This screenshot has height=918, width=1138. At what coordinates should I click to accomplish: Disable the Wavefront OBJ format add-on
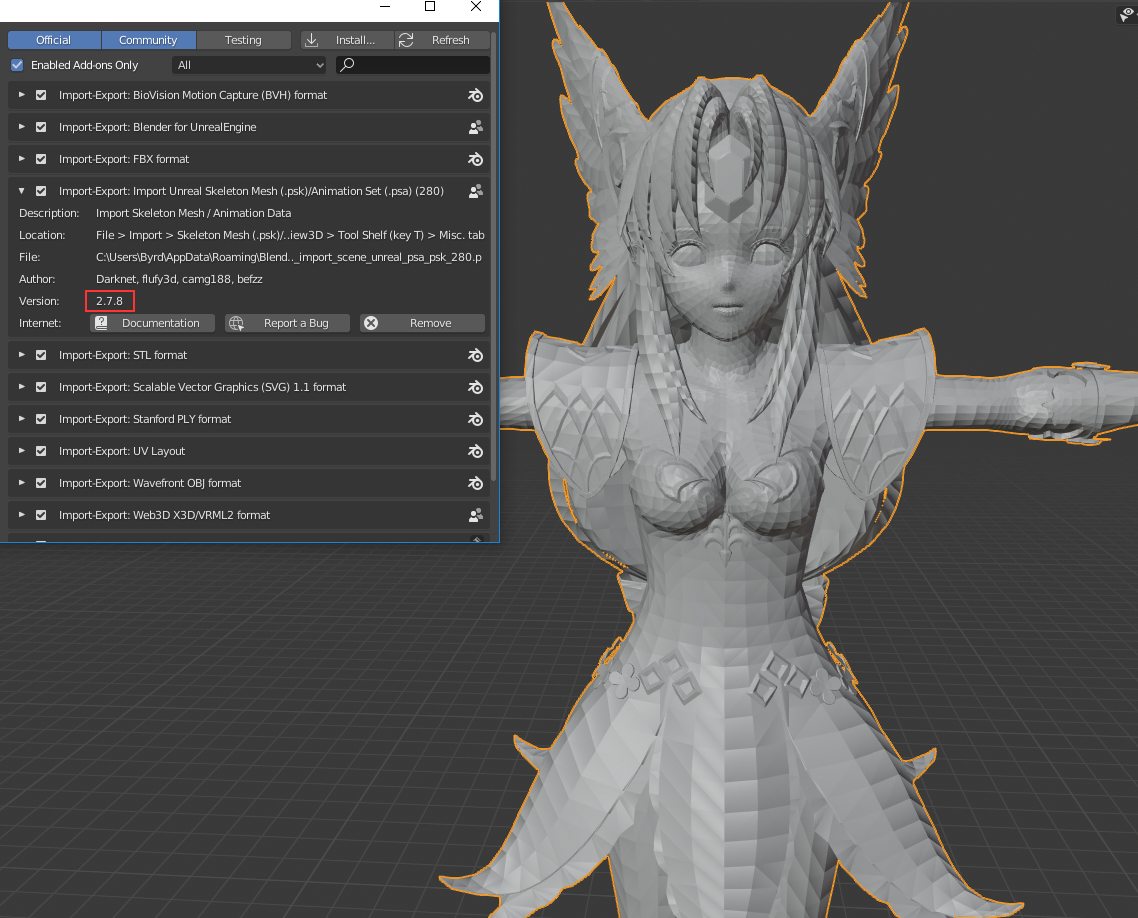[x=41, y=483]
